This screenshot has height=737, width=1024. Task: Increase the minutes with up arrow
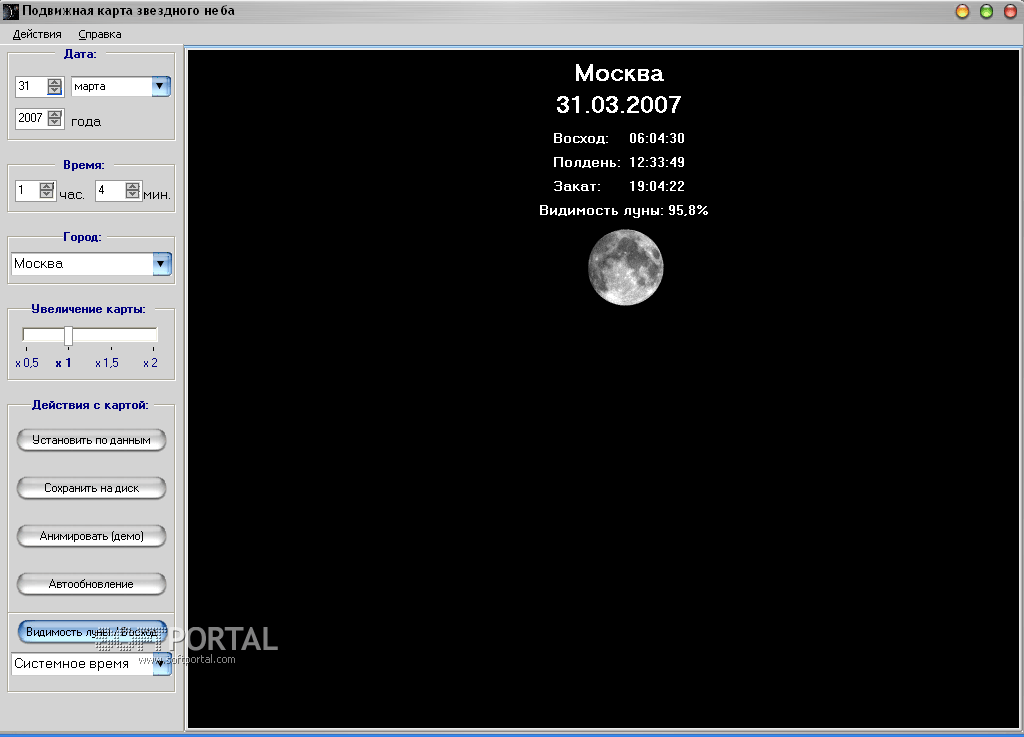point(133,186)
